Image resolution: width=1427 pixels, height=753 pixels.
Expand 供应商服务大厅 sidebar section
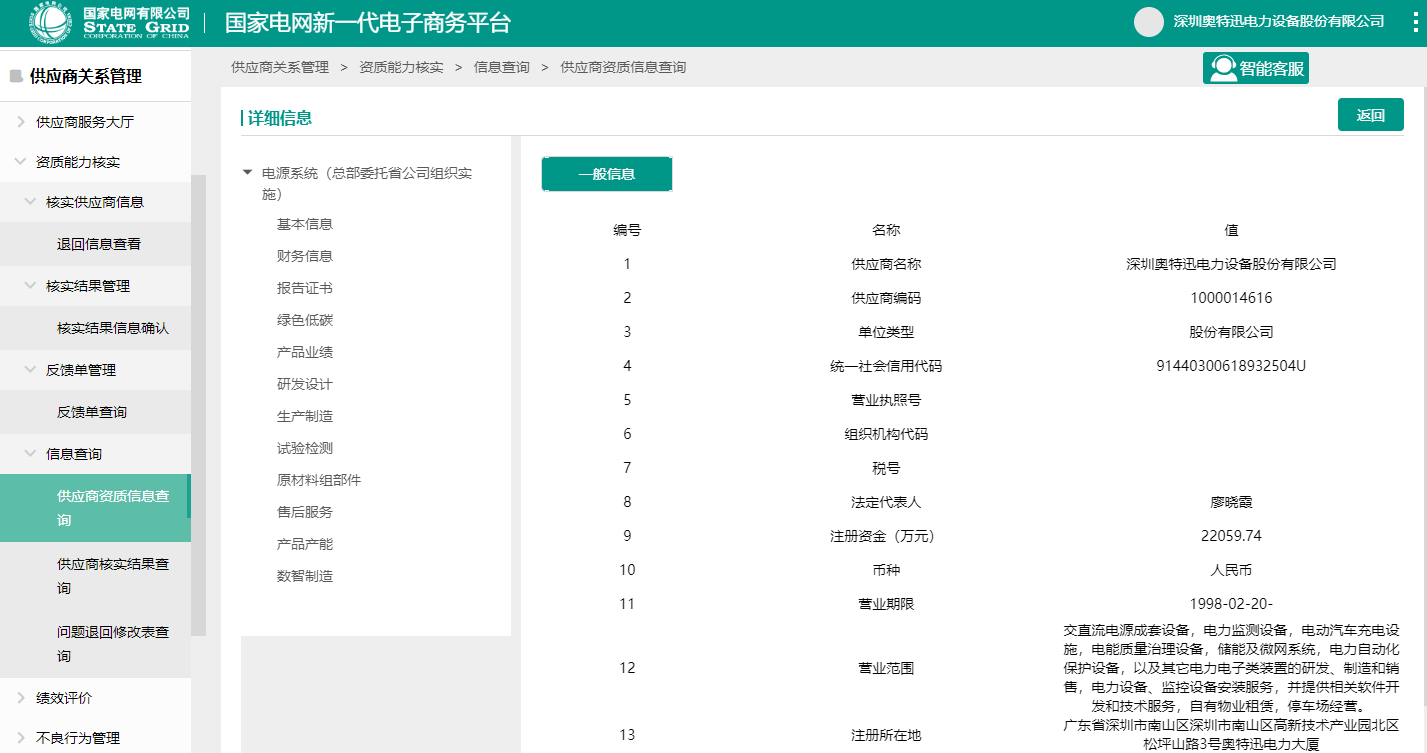[x=21, y=122]
